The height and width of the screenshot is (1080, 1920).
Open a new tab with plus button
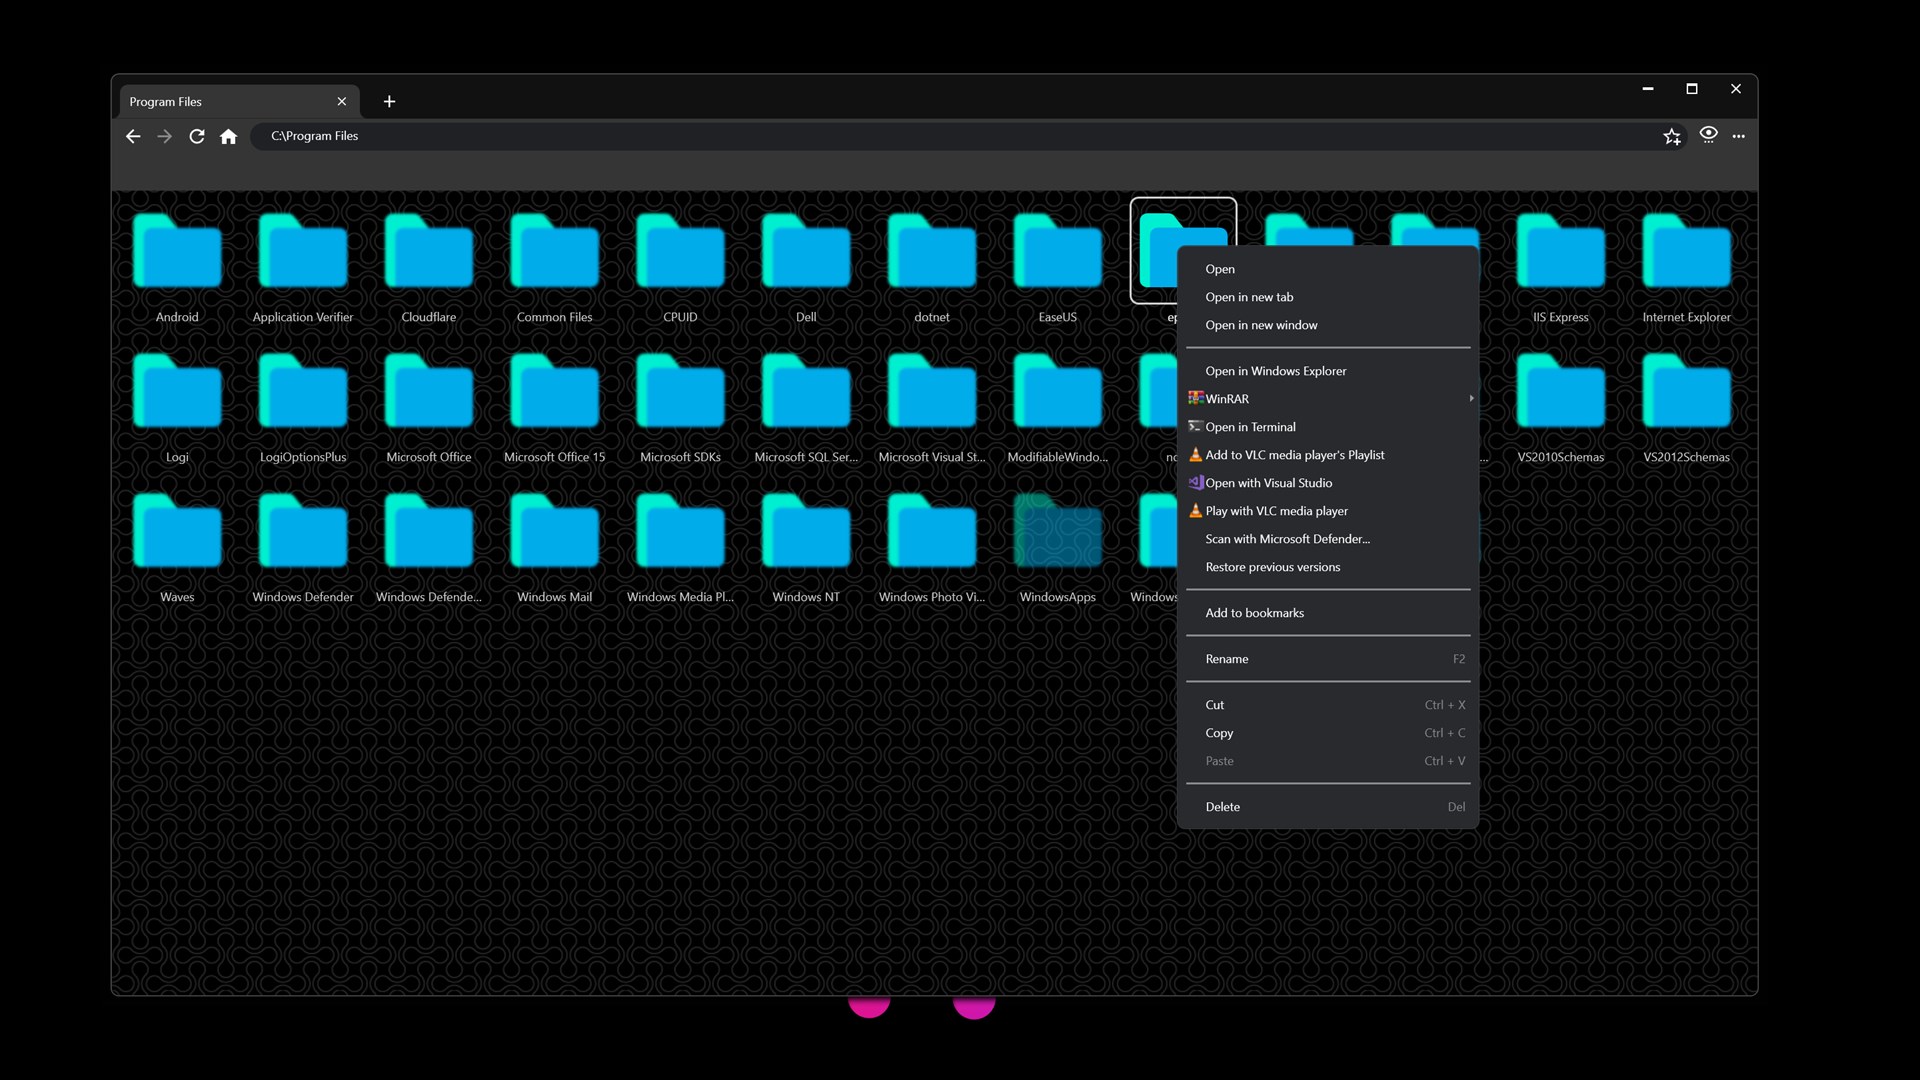[x=389, y=101]
